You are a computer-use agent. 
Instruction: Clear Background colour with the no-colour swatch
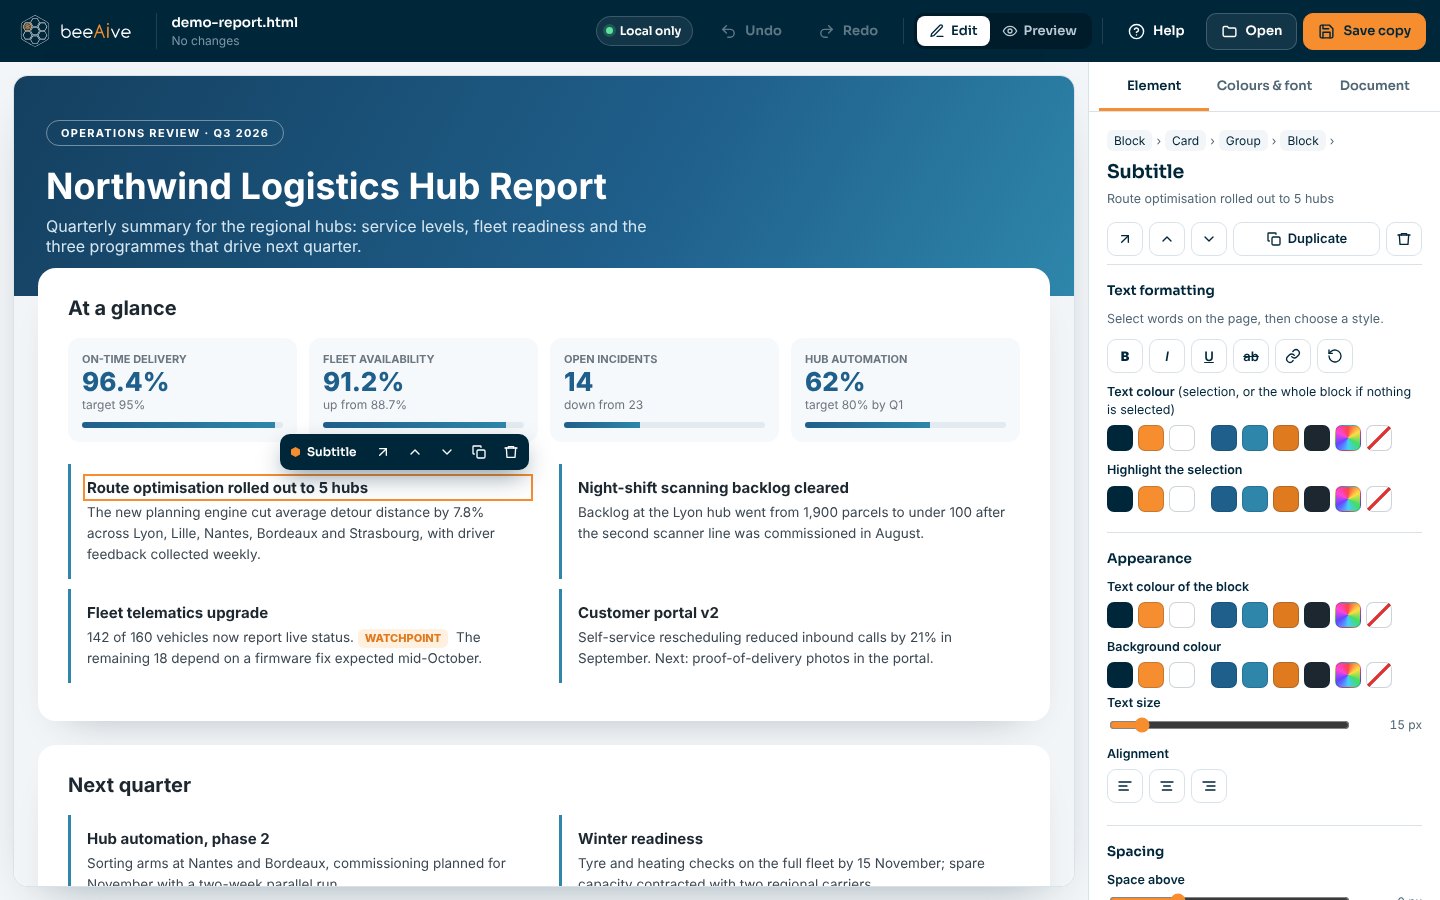[x=1379, y=675]
